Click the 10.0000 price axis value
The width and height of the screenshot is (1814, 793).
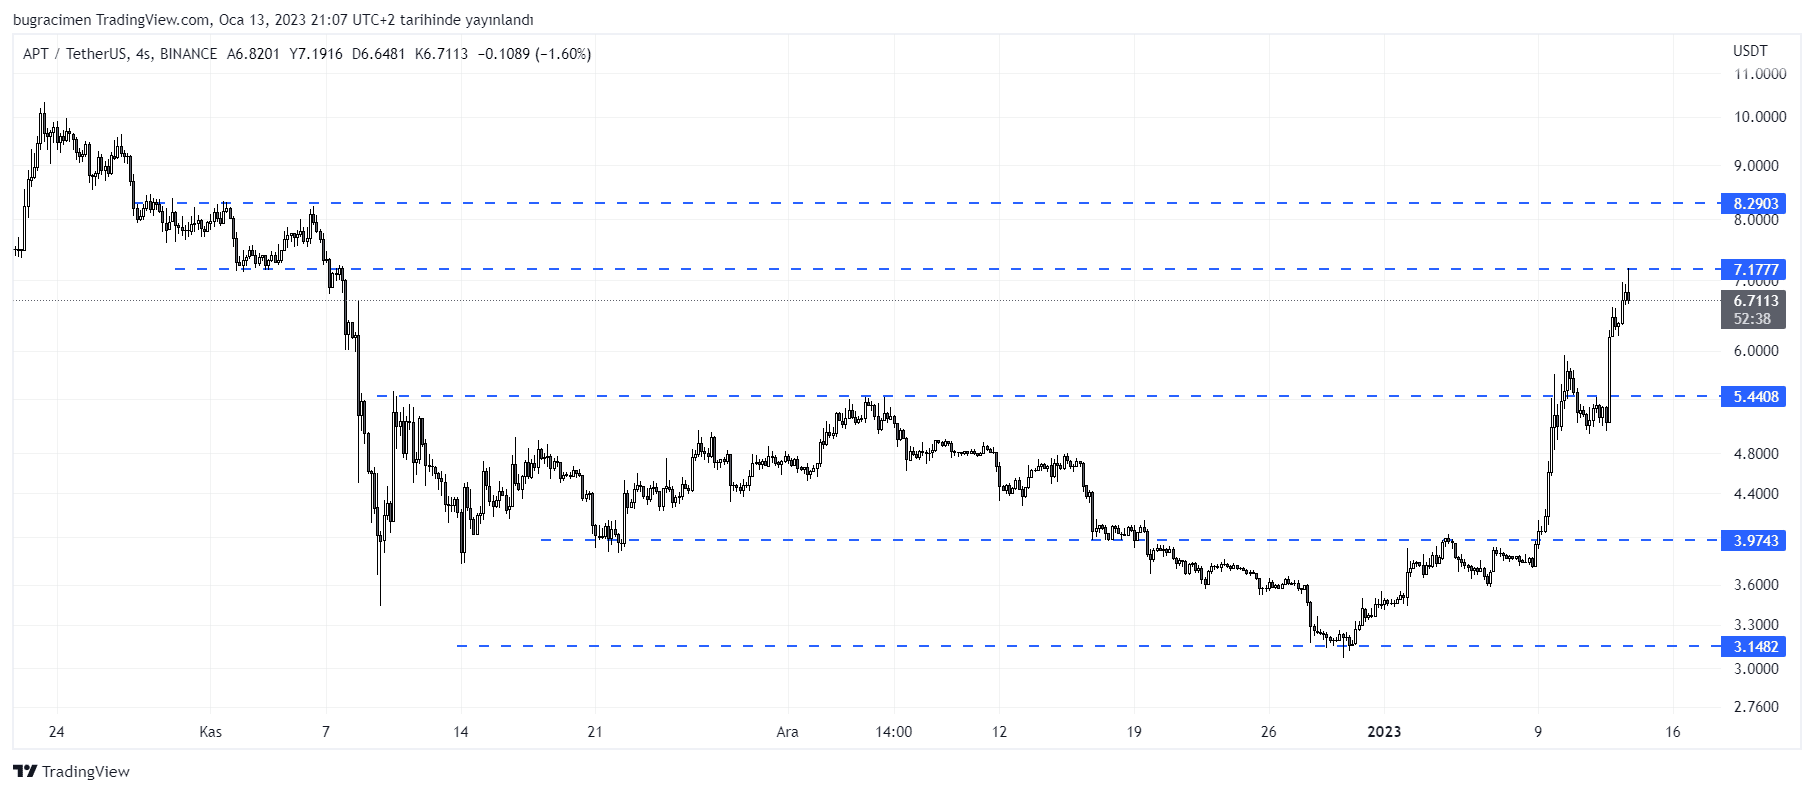click(1760, 117)
